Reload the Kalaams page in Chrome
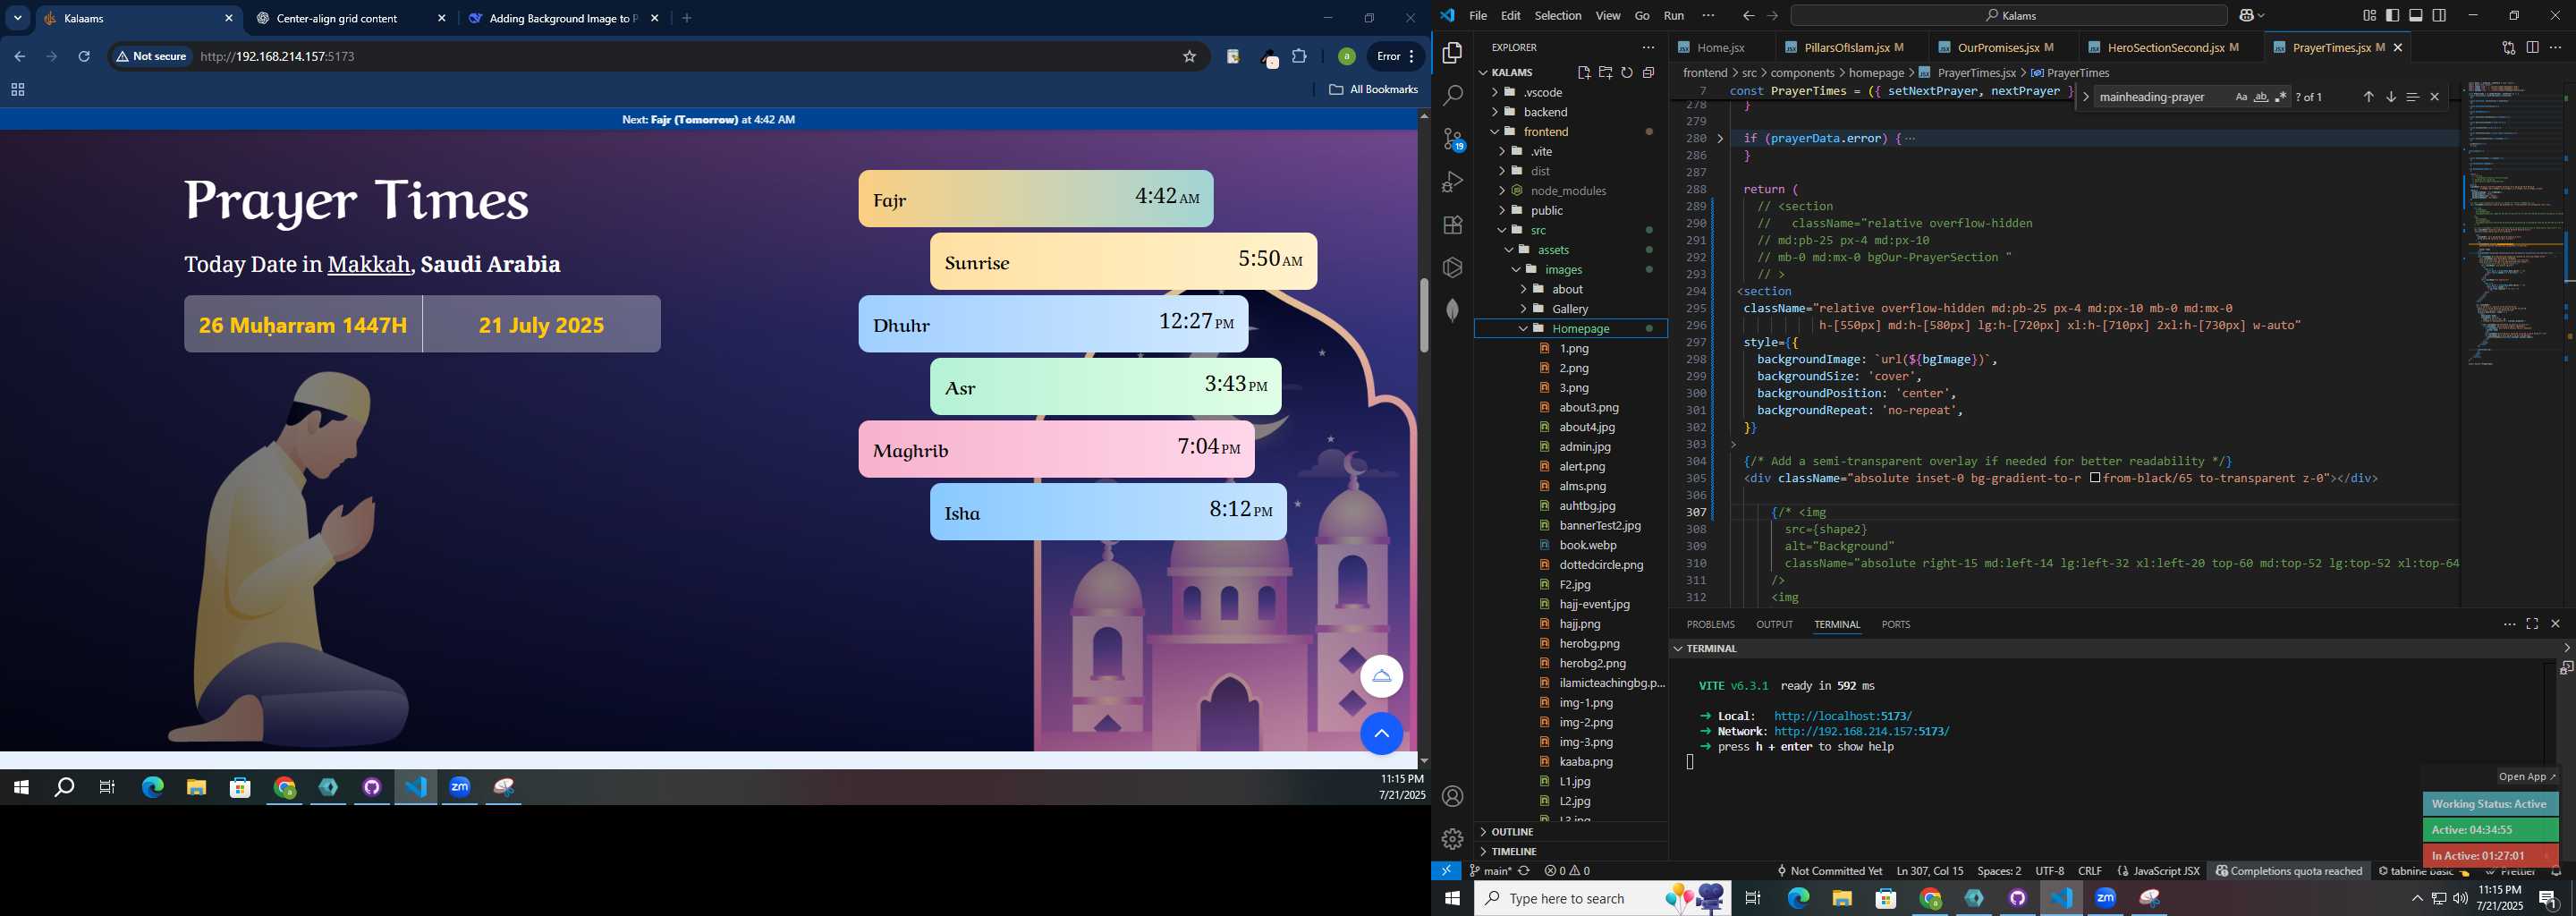Screen dimensions: 2576x916 point(84,57)
